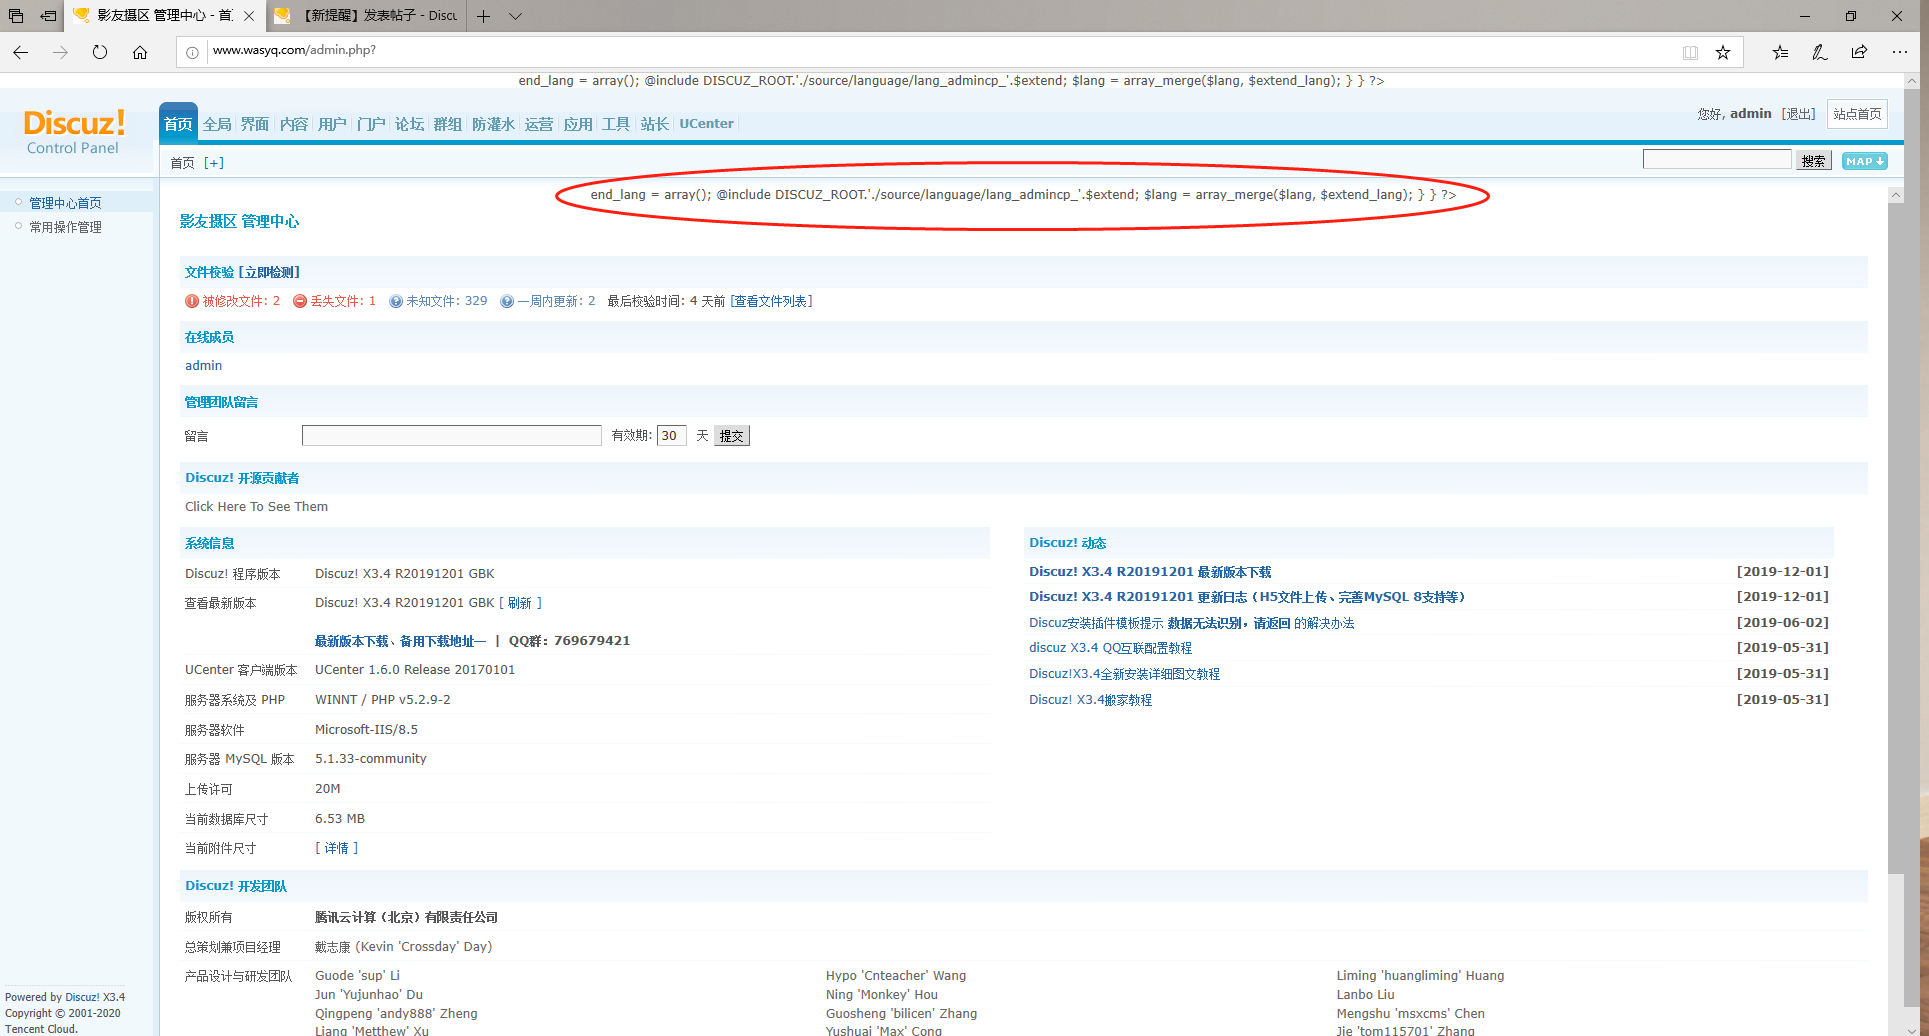Click the browser refresh icon
1929x1036 pixels.
pyautogui.click(x=100, y=52)
